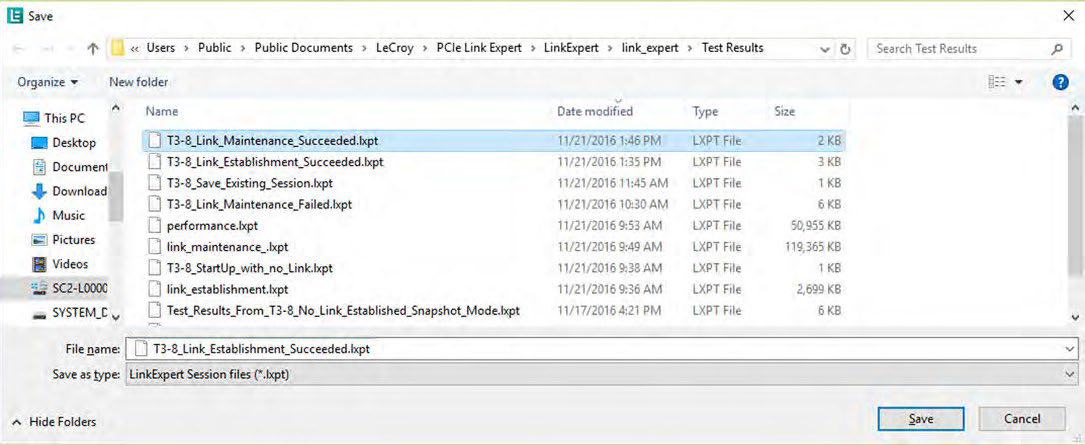Viewport: 1085px width, 445px height.
Task: Click file icon of T3-8_Save_Existing_Session.lxpt
Action: coord(154,183)
